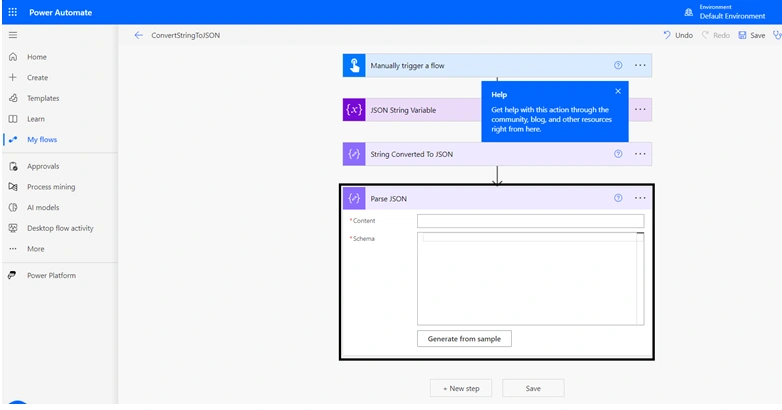Close the Help tooltip popup
The image size is (782, 410).
pyautogui.click(x=618, y=91)
